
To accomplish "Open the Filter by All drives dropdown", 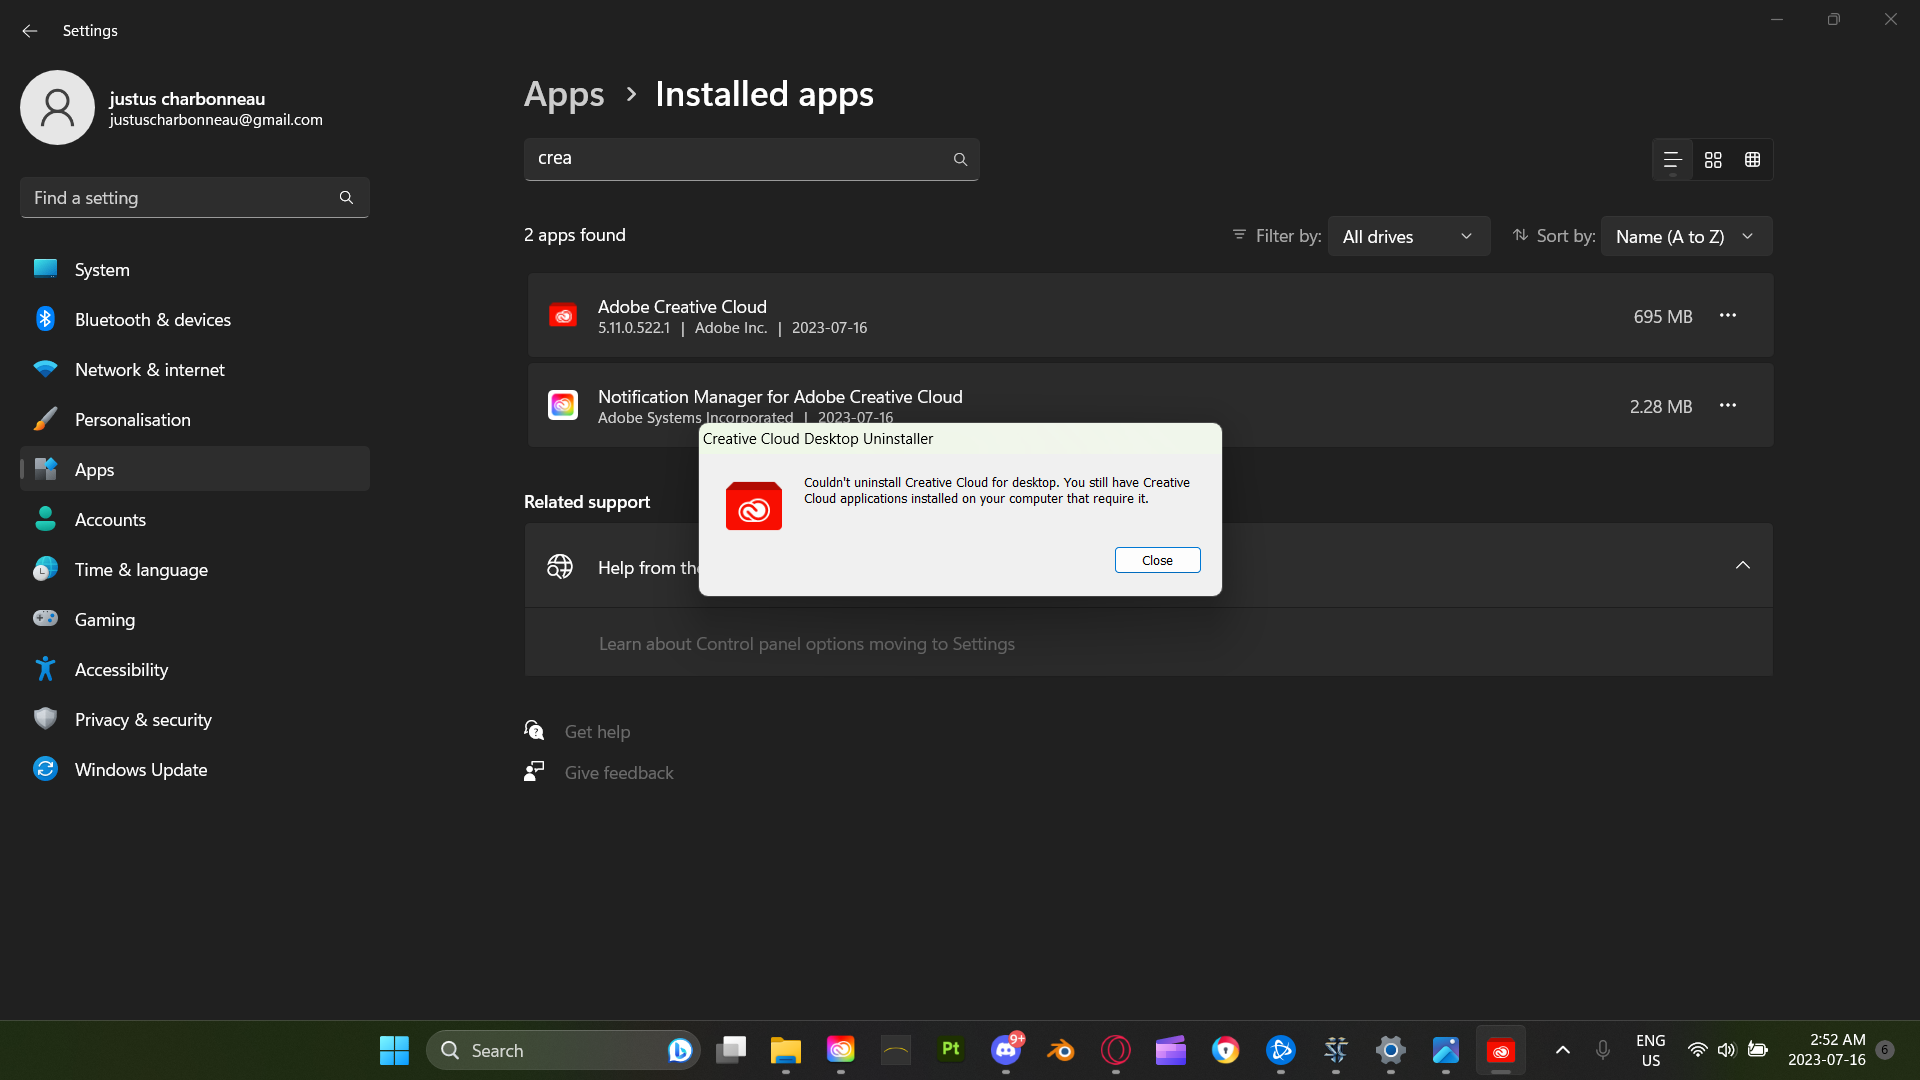I will point(1409,236).
